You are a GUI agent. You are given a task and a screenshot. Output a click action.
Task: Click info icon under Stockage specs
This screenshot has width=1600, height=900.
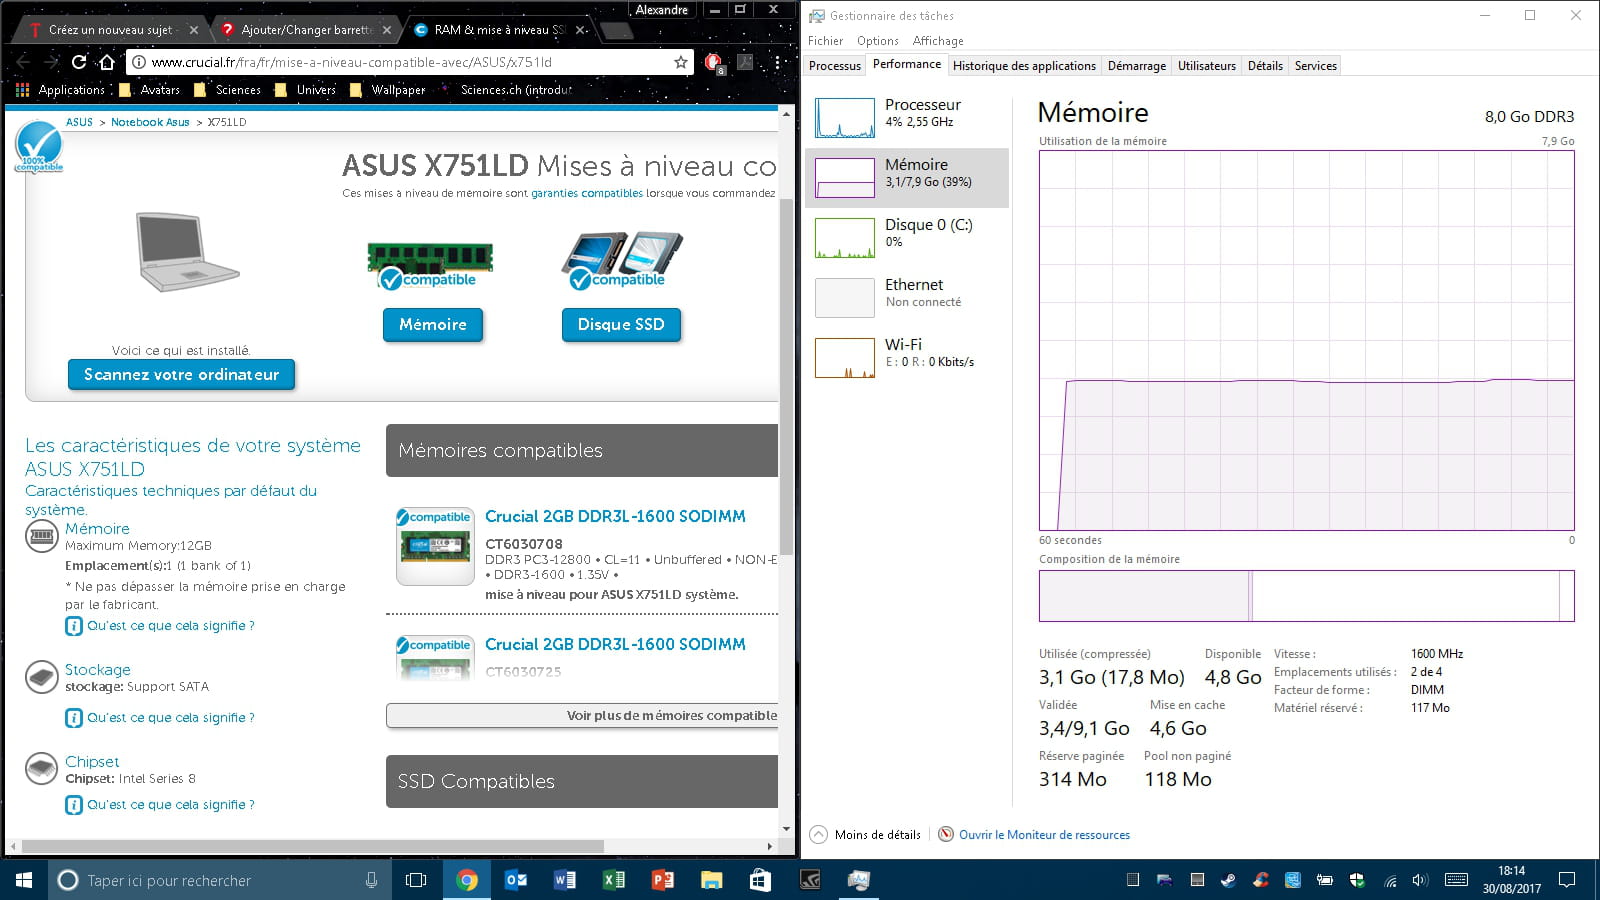pyautogui.click(x=74, y=718)
